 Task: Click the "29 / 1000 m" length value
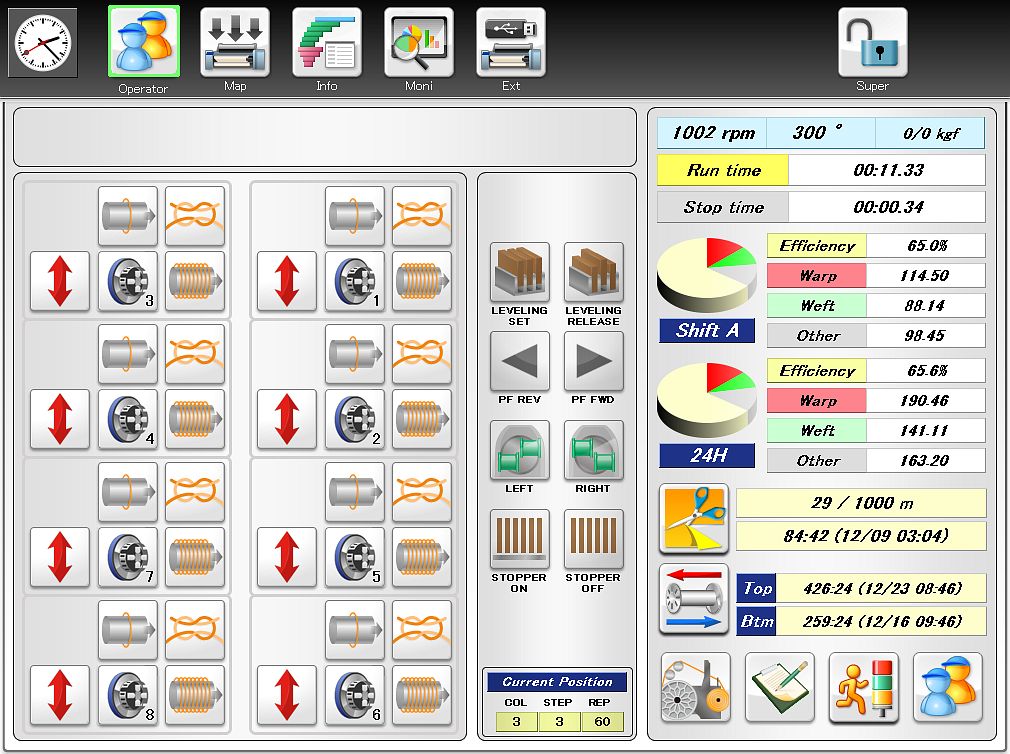tap(861, 503)
